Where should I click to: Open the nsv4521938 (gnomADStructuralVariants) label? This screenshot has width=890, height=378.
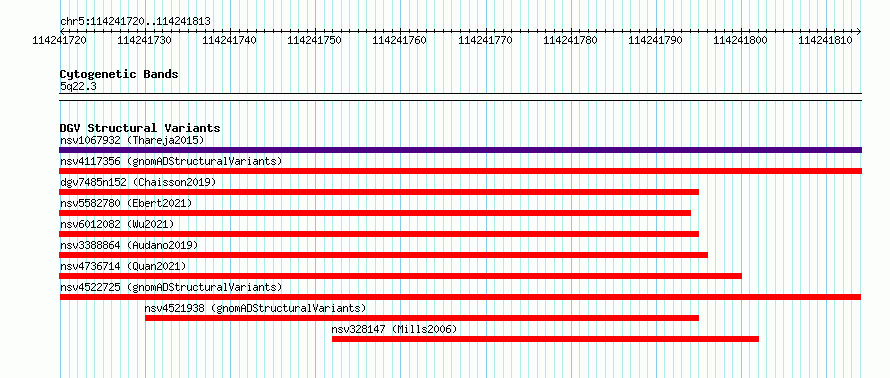(x=255, y=308)
